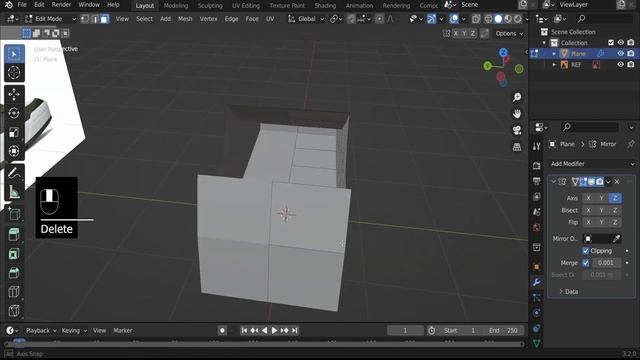Click the Mirror Object eyedropper
This screenshot has height=360, width=640.
click(616, 238)
